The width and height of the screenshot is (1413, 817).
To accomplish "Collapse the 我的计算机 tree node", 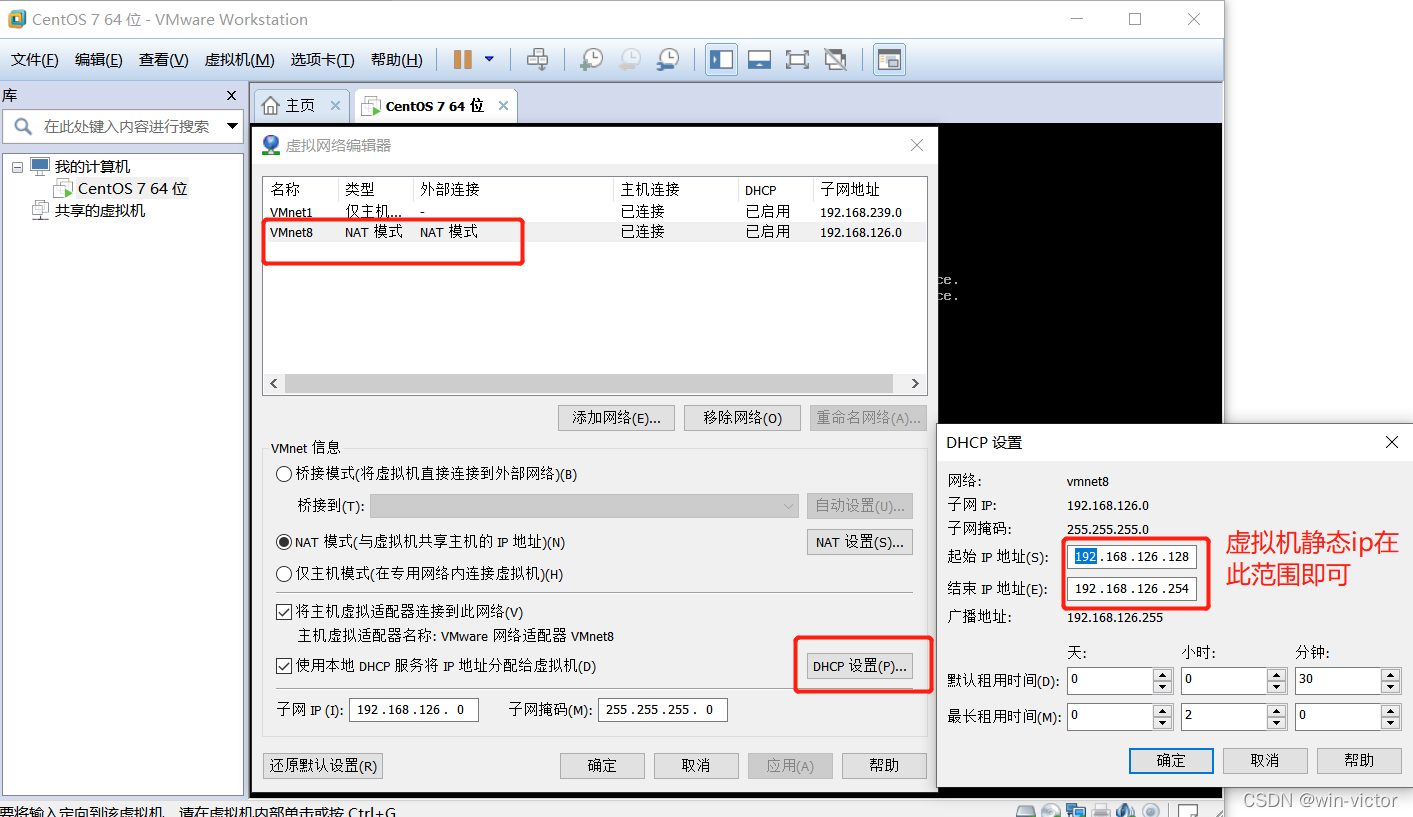I will [x=17, y=167].
